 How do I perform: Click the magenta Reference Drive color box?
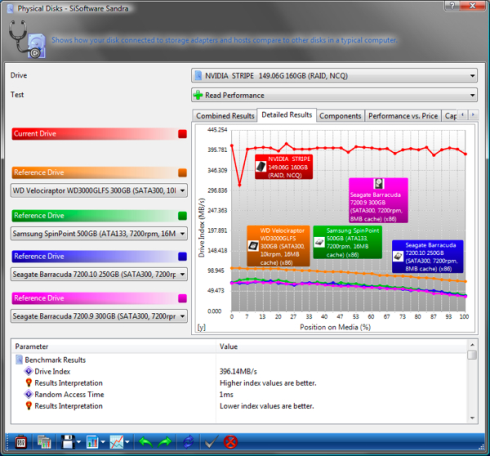pos(182,298)
